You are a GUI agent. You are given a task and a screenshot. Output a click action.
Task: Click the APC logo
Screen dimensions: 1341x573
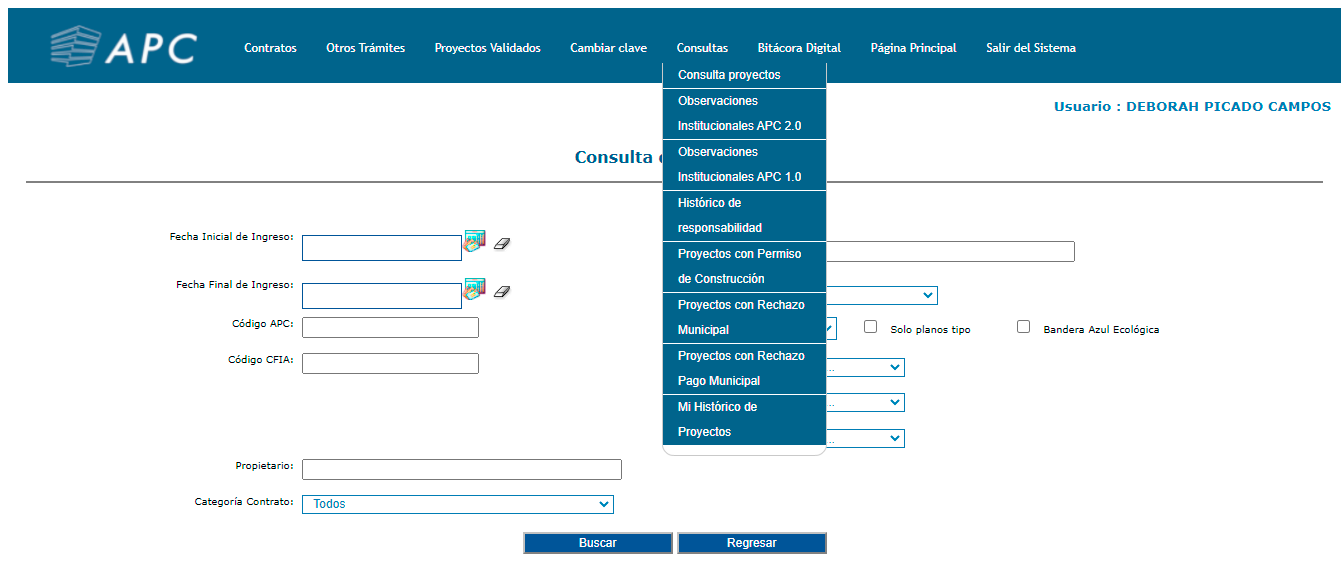coord(123,47)
